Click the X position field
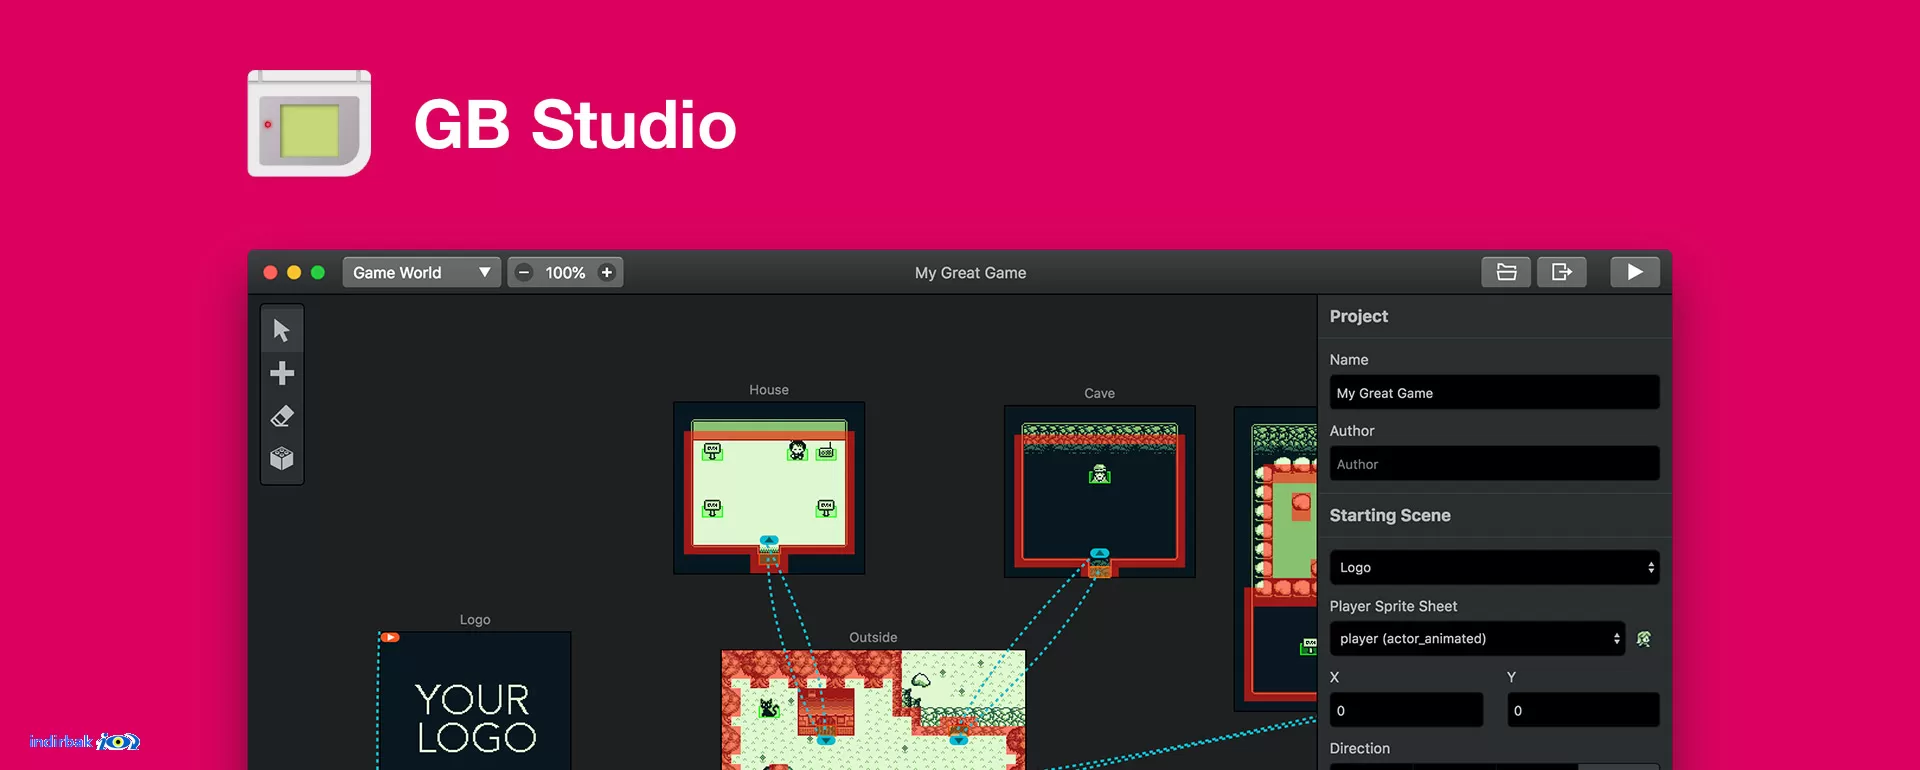The height and width of the screenshot is (770, 1920). coord(1406,710)
